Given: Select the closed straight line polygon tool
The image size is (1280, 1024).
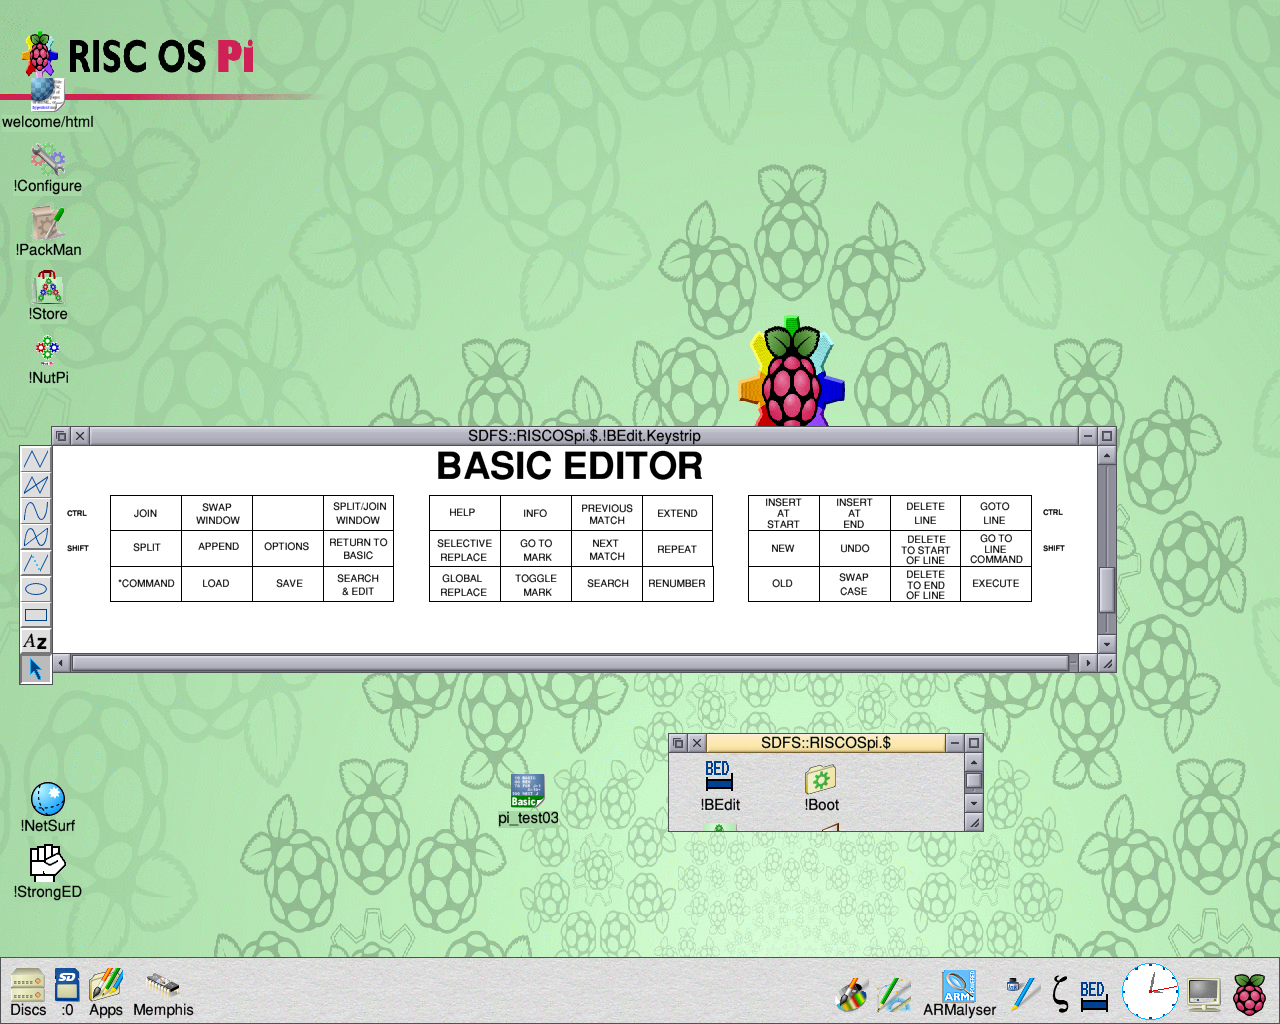Looking at the screenshot, I should tap(35, 485).
